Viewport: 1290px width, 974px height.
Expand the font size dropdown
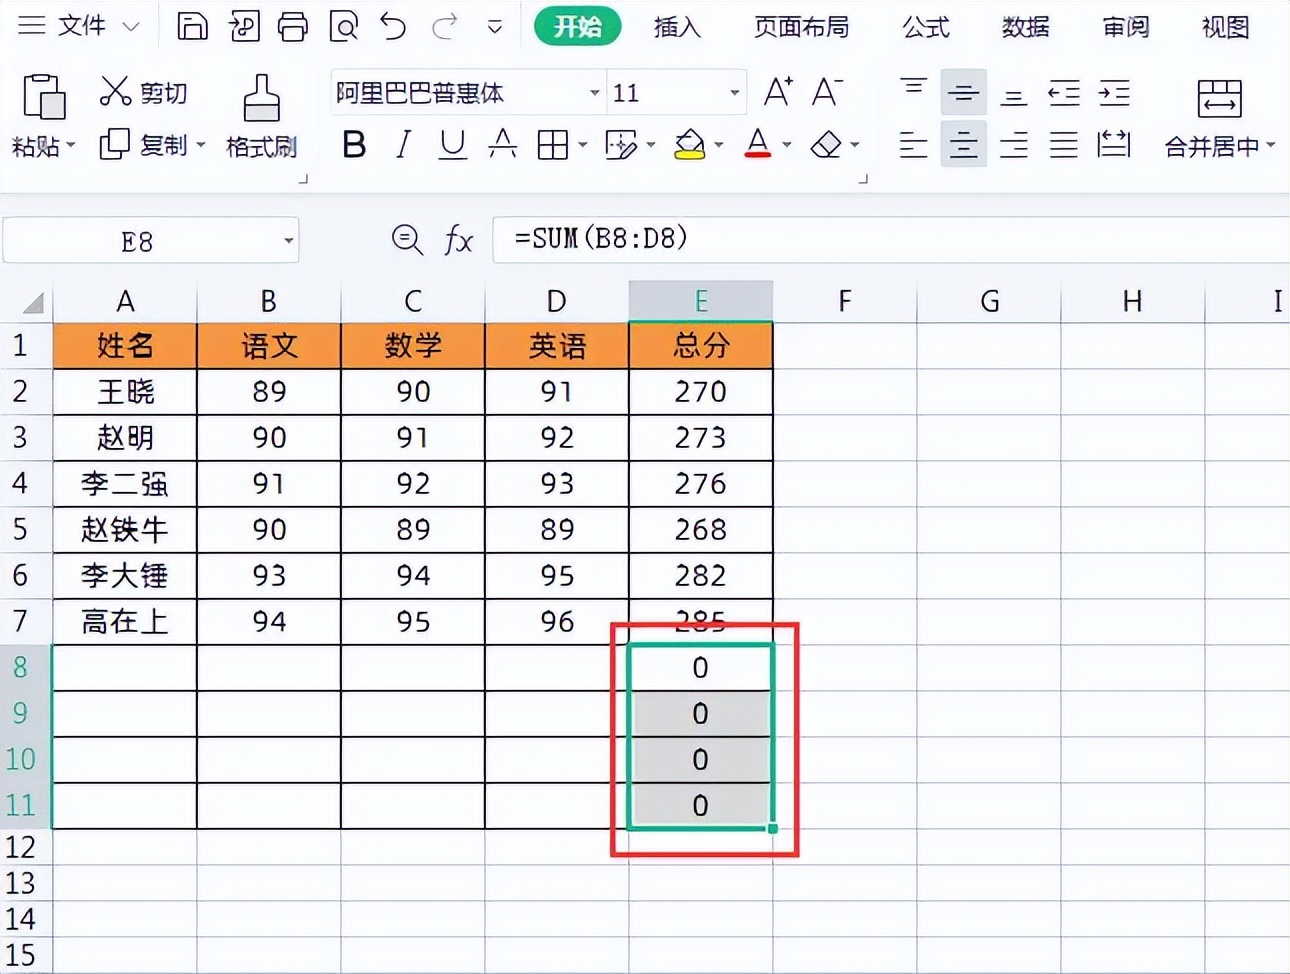coord(735,93)
